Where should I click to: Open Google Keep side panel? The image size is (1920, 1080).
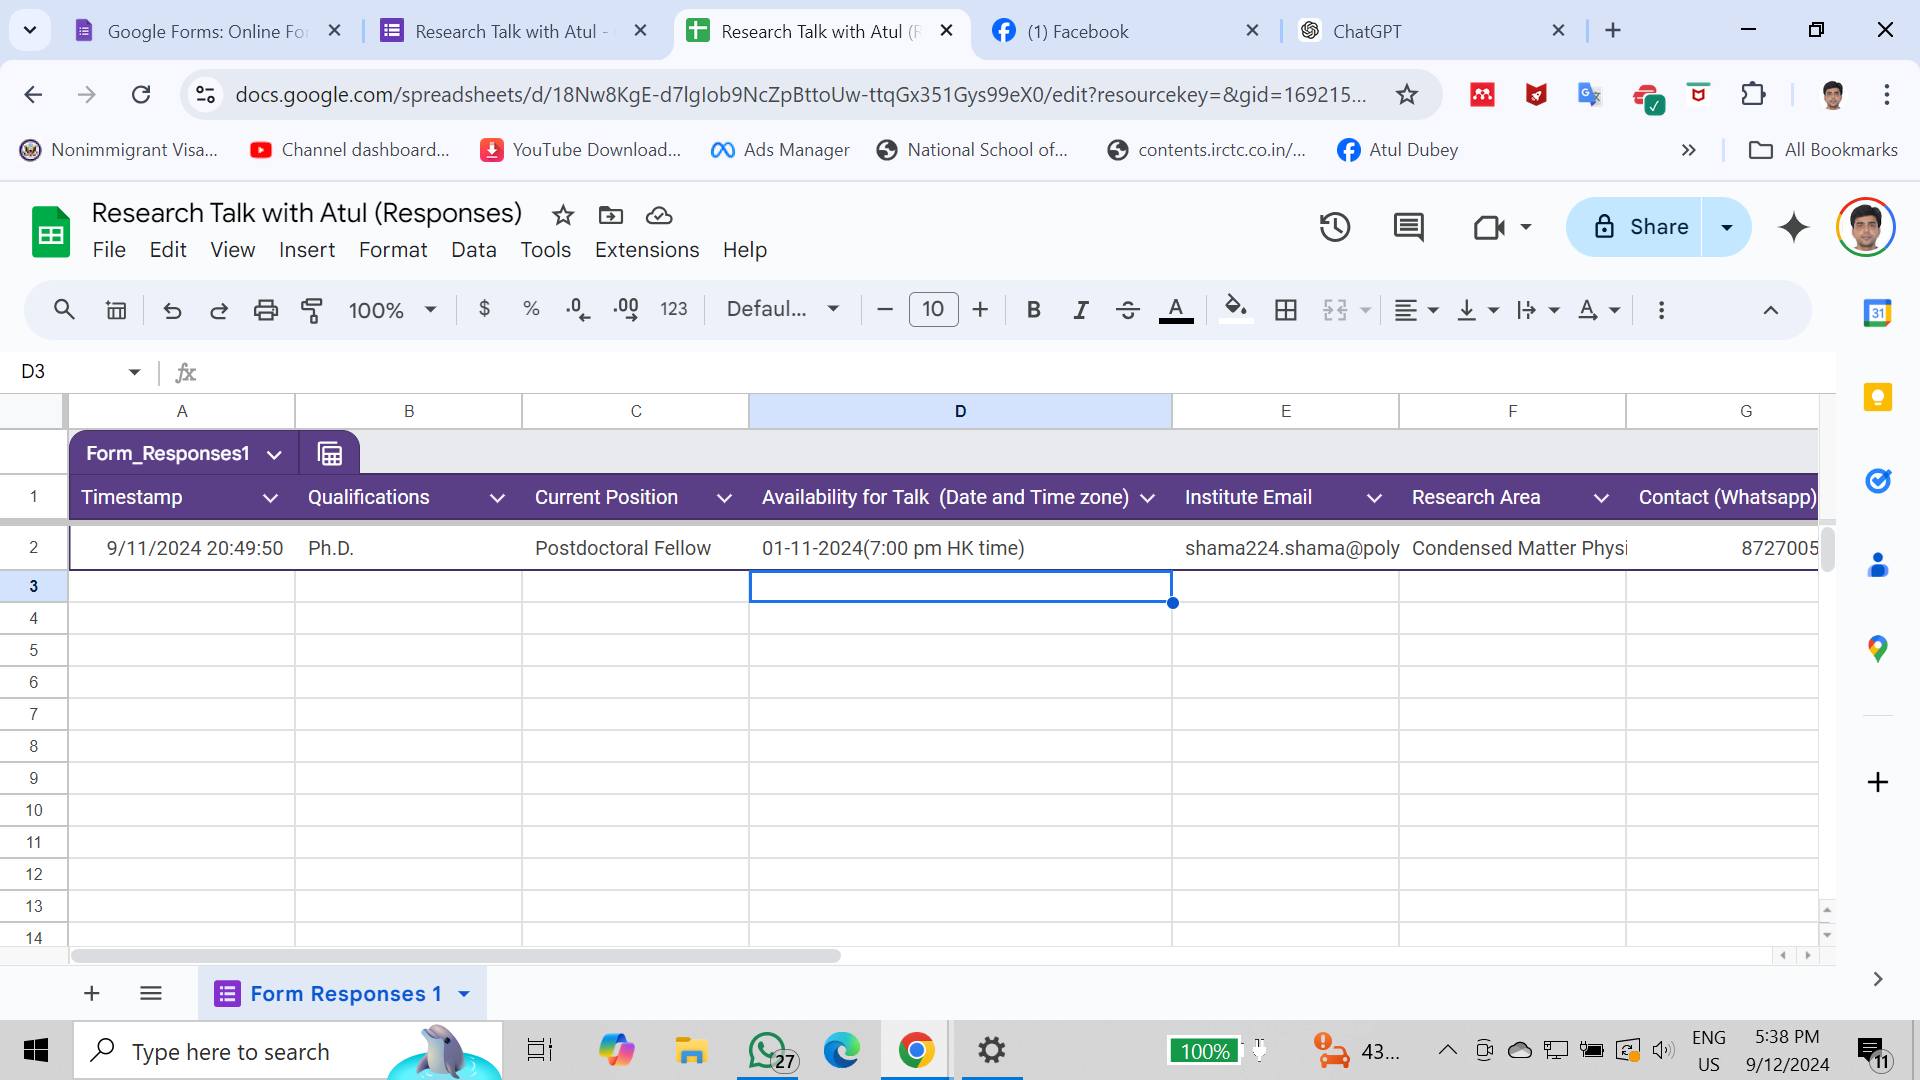tap(1877, 397)
